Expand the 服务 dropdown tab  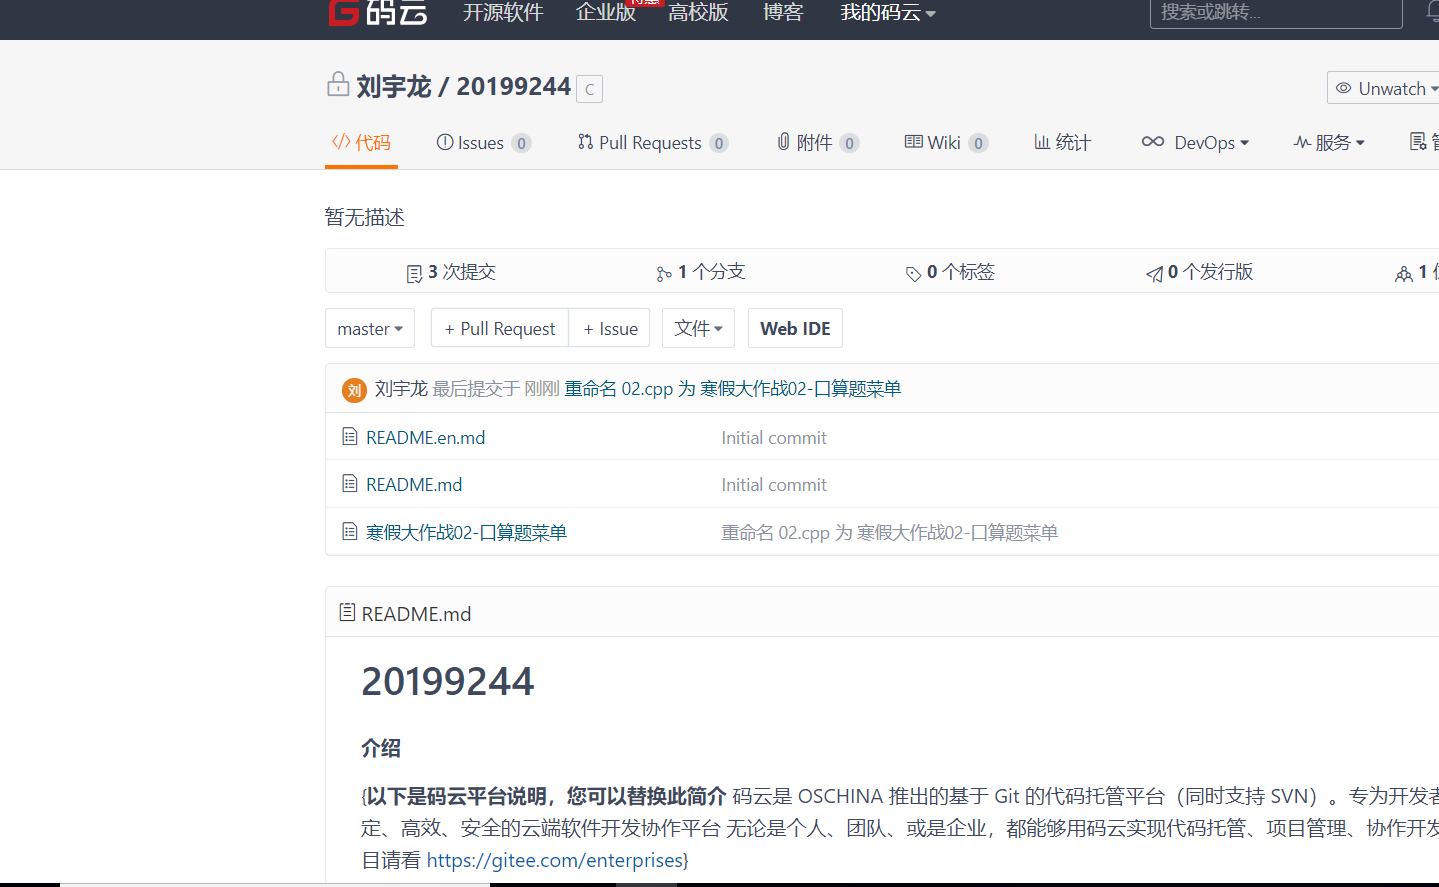click(1329, 143)
